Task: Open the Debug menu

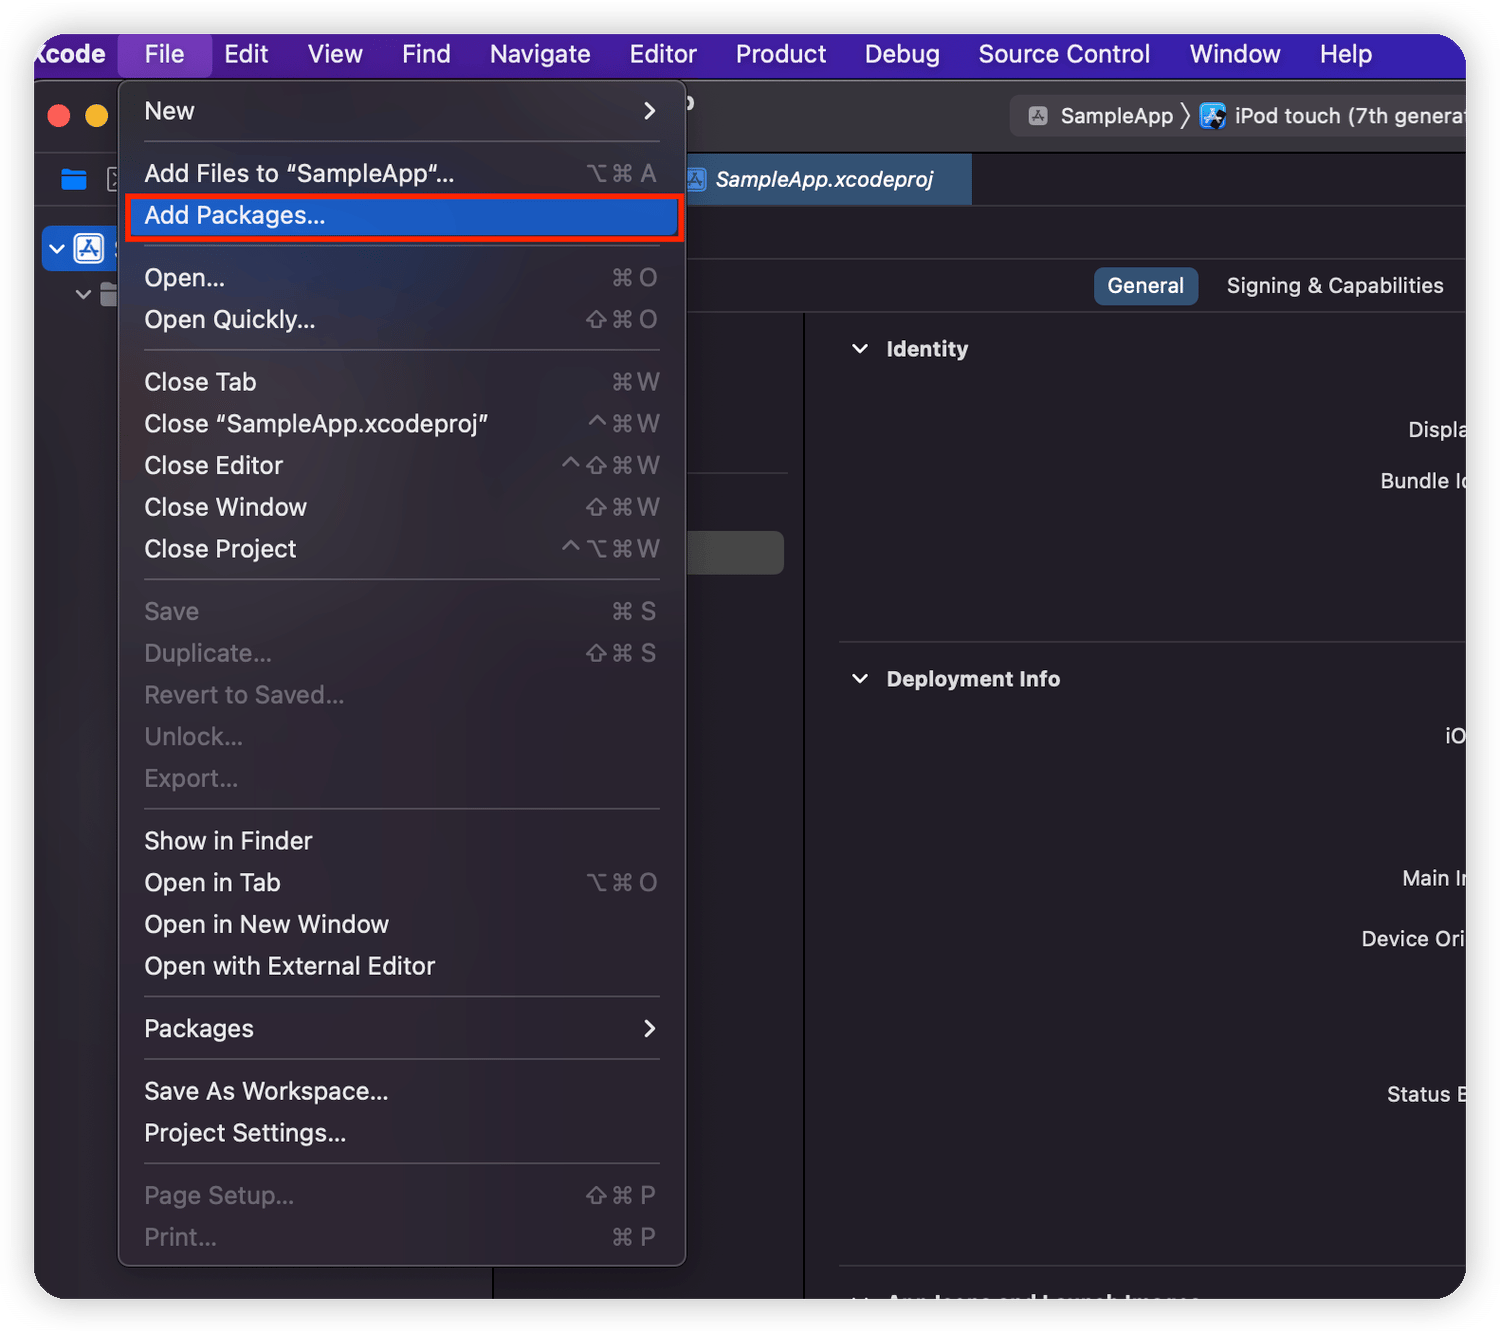Action: point(902,54)
